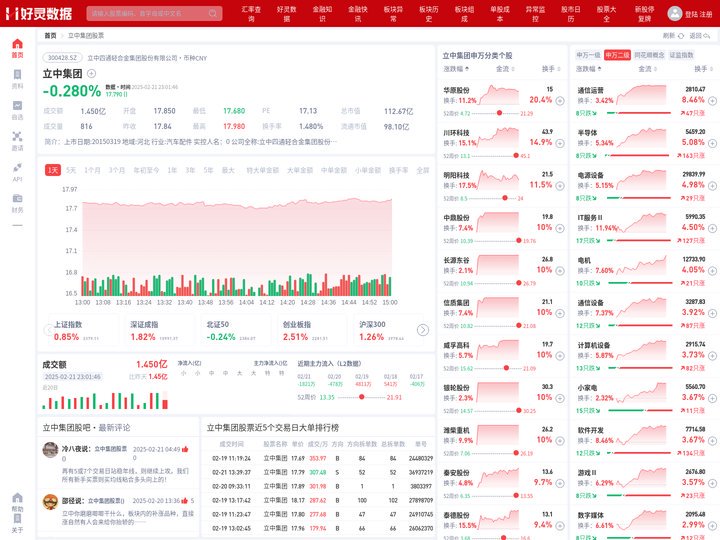Add 华原股份 with its plus icon

[560, 101]
